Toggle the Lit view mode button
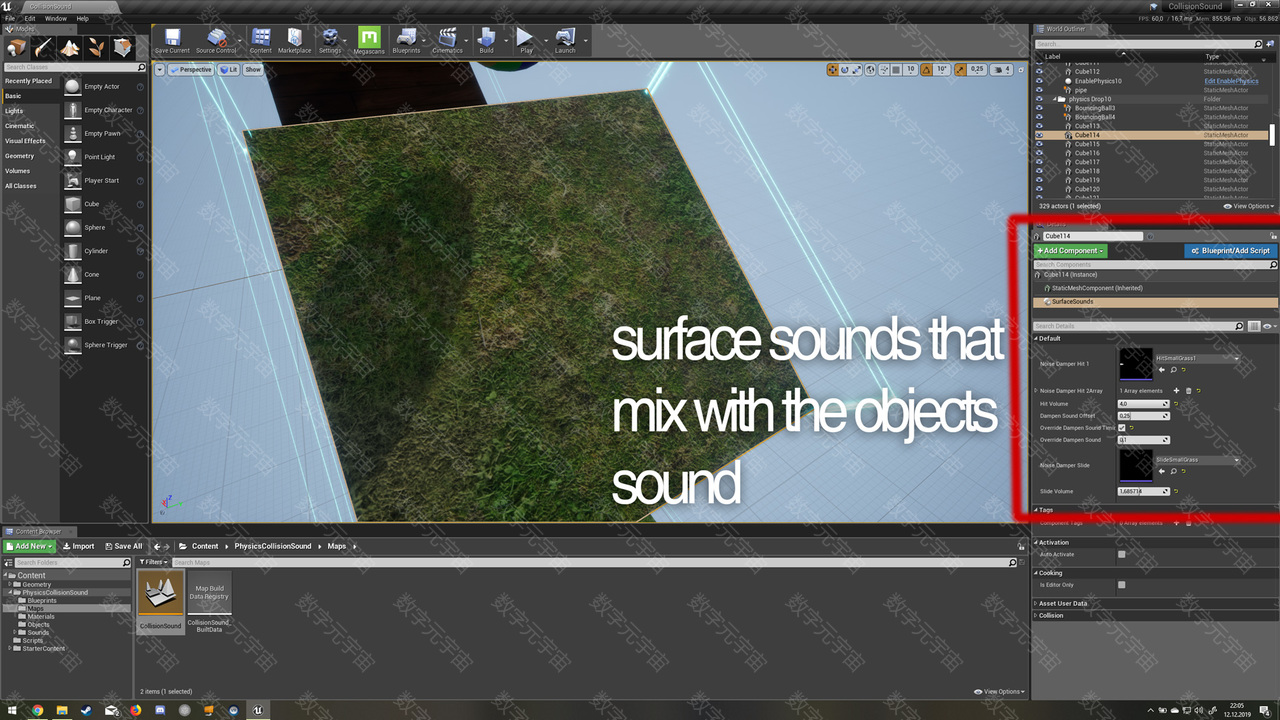 pyautogui.click(x=228, y=69)
